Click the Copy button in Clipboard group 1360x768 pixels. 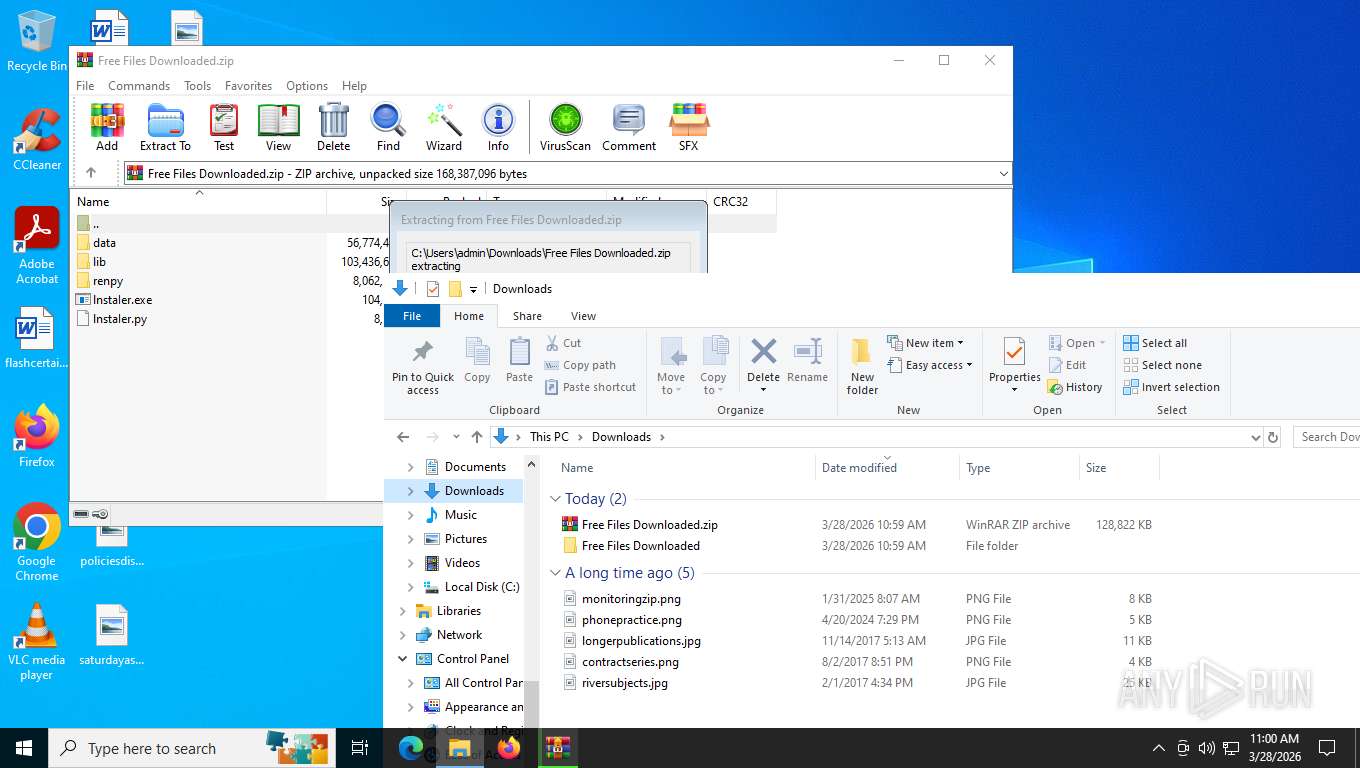(477, 361)
